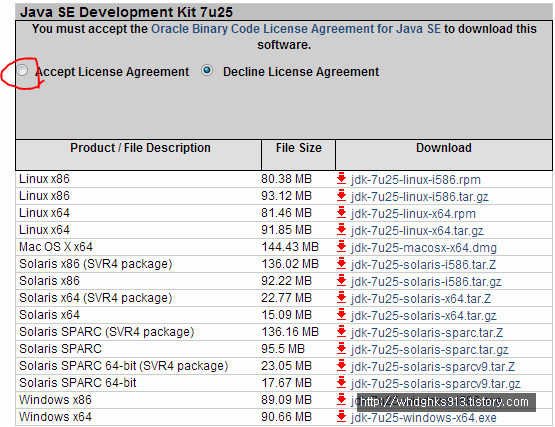Image resolution: width=555 pixels, height=427 pixels.
Task: Click Solaris SPARC 64-bit (SVR4 package) description
Action: tap(124, 366)
